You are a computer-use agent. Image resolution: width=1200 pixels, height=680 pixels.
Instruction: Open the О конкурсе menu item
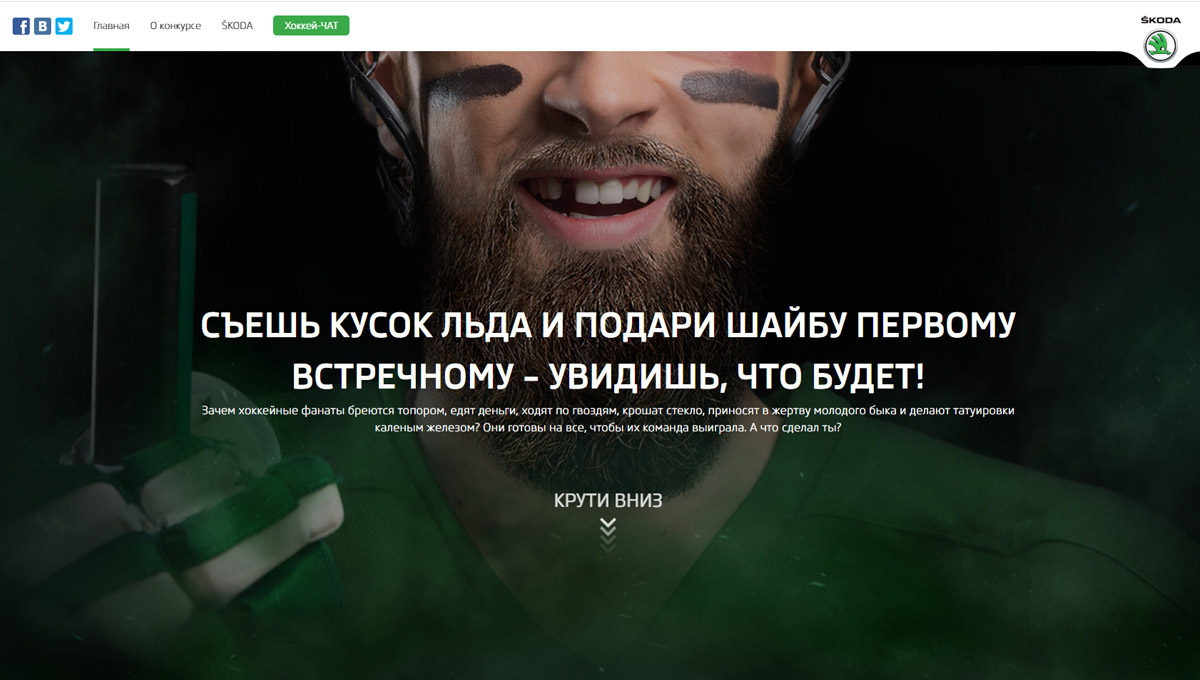(175, 26)
